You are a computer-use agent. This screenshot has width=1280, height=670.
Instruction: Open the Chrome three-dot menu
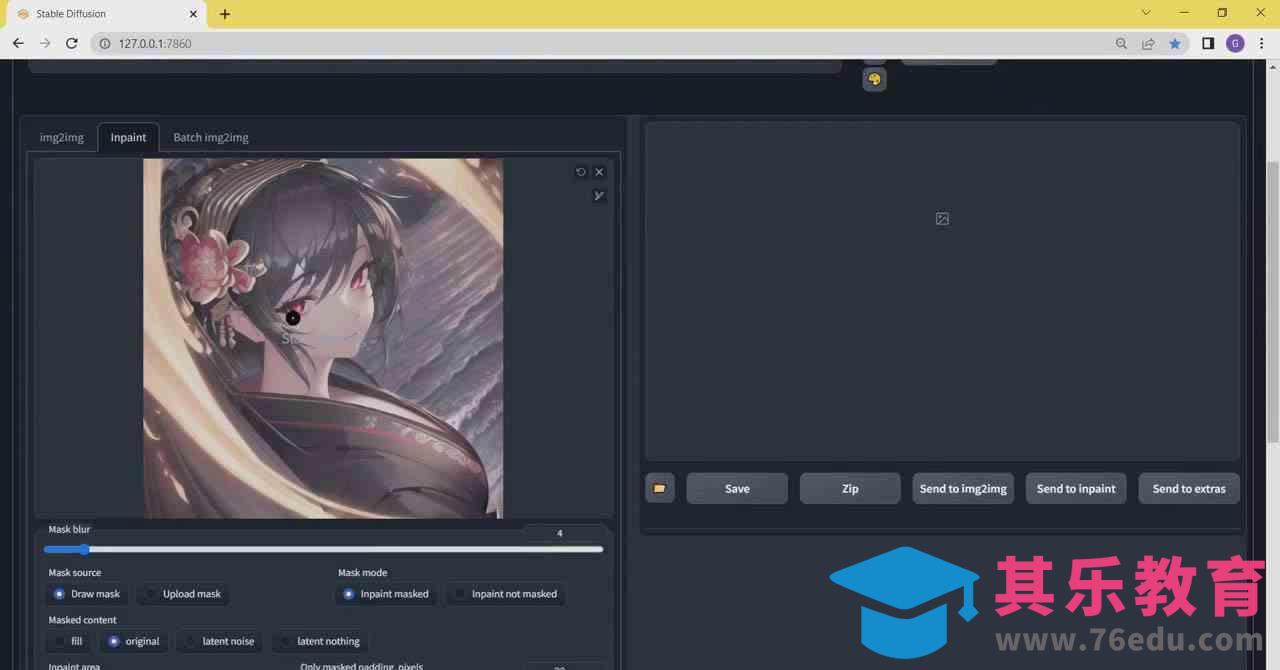[1262, 44]
